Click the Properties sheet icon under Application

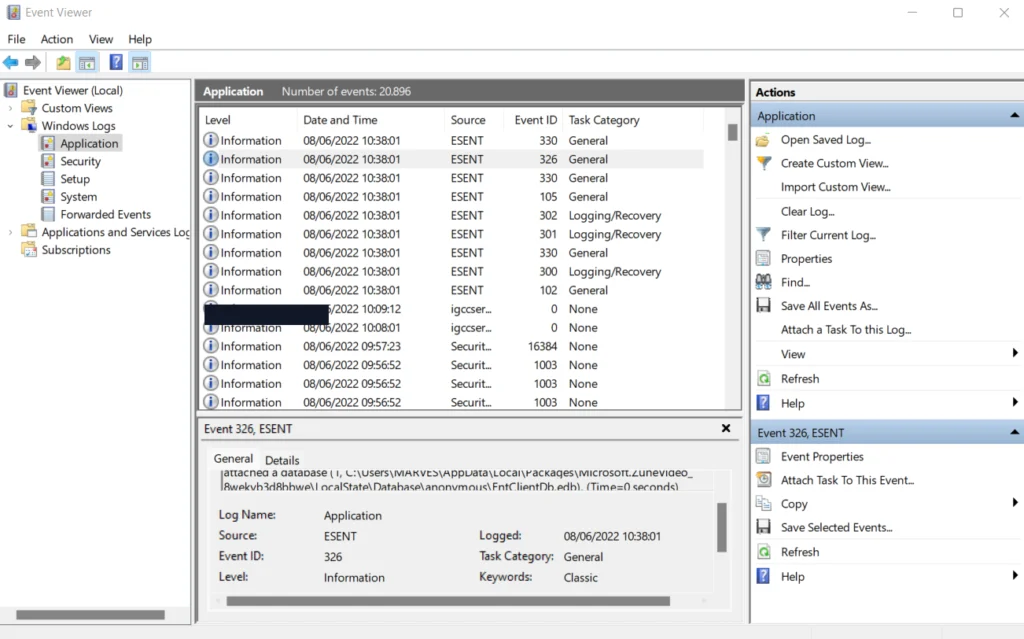[x=763, y=258]
